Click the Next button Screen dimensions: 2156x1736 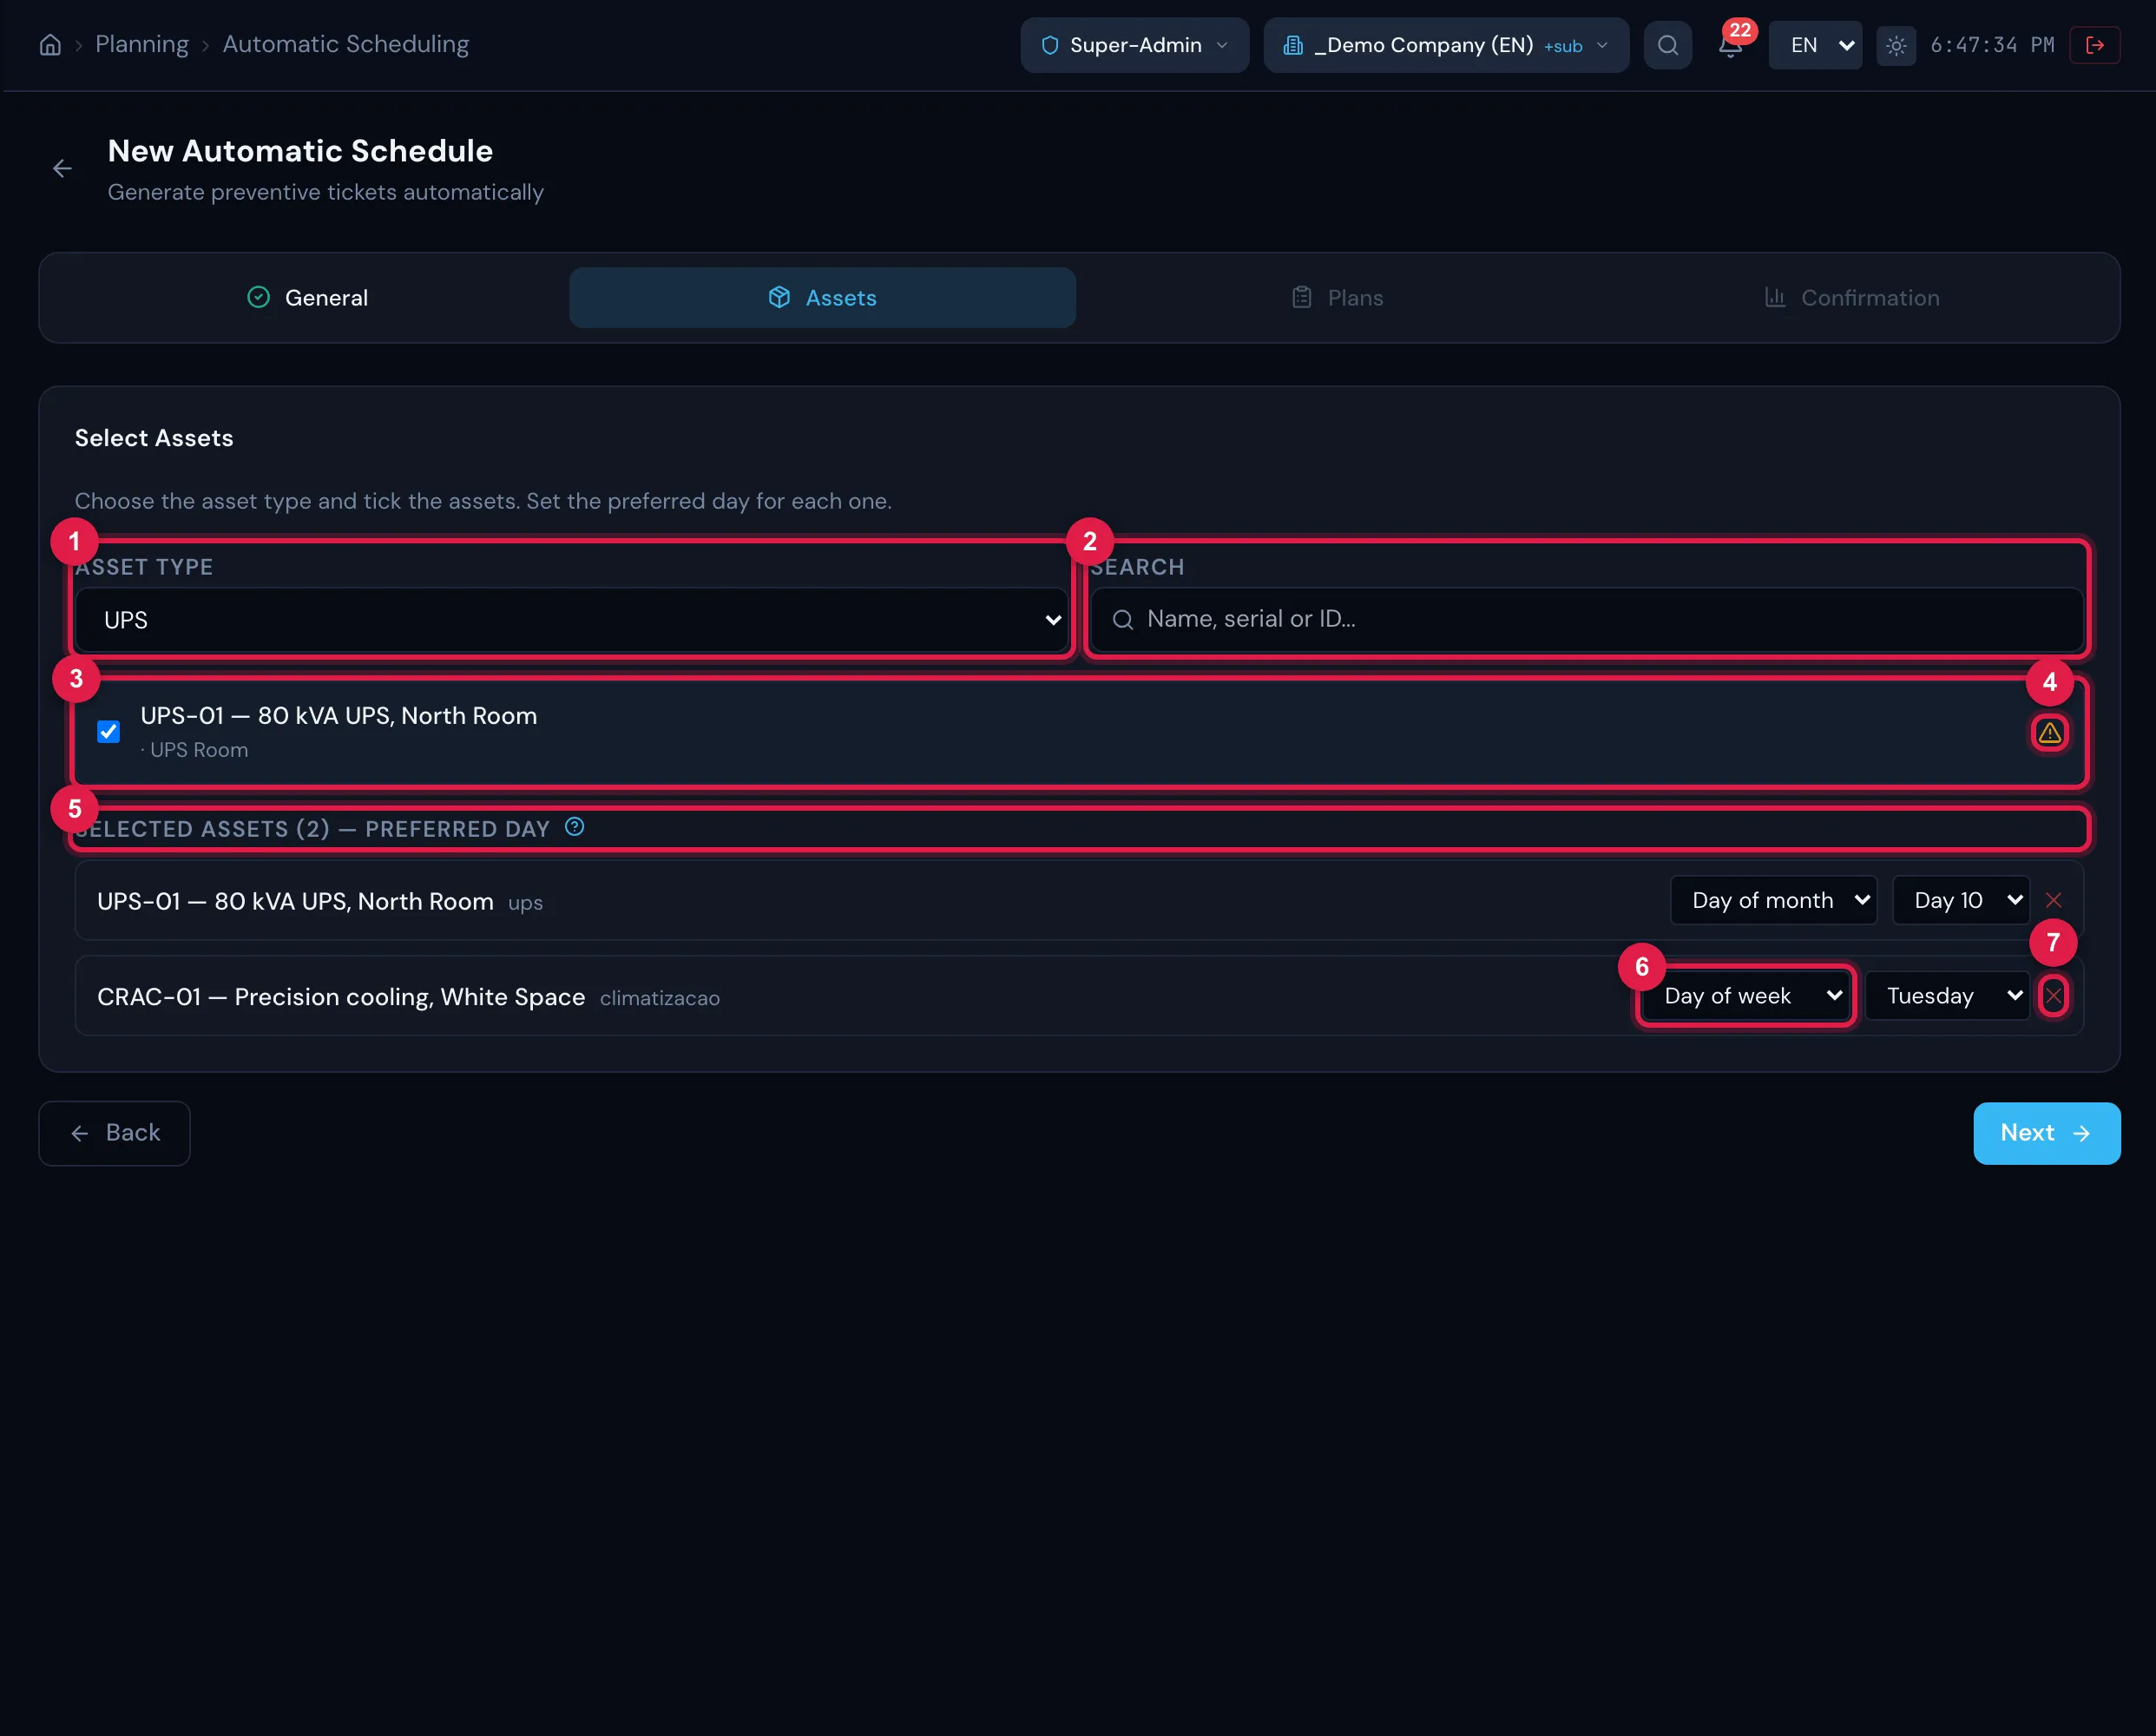click(2046, 1133)
